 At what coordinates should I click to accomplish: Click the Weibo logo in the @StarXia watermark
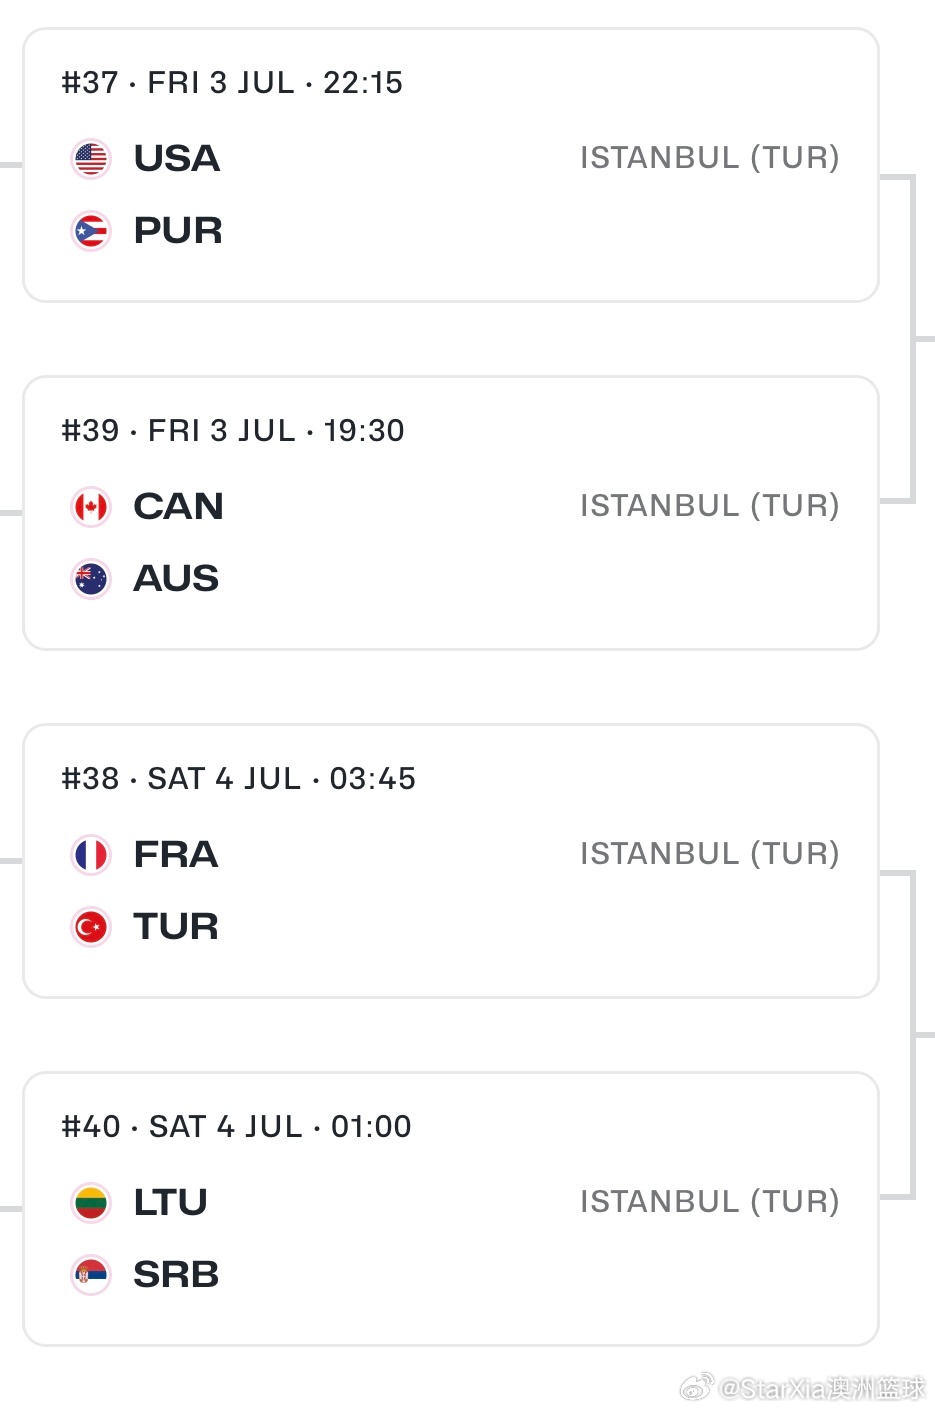click(x=697, y=1387)
